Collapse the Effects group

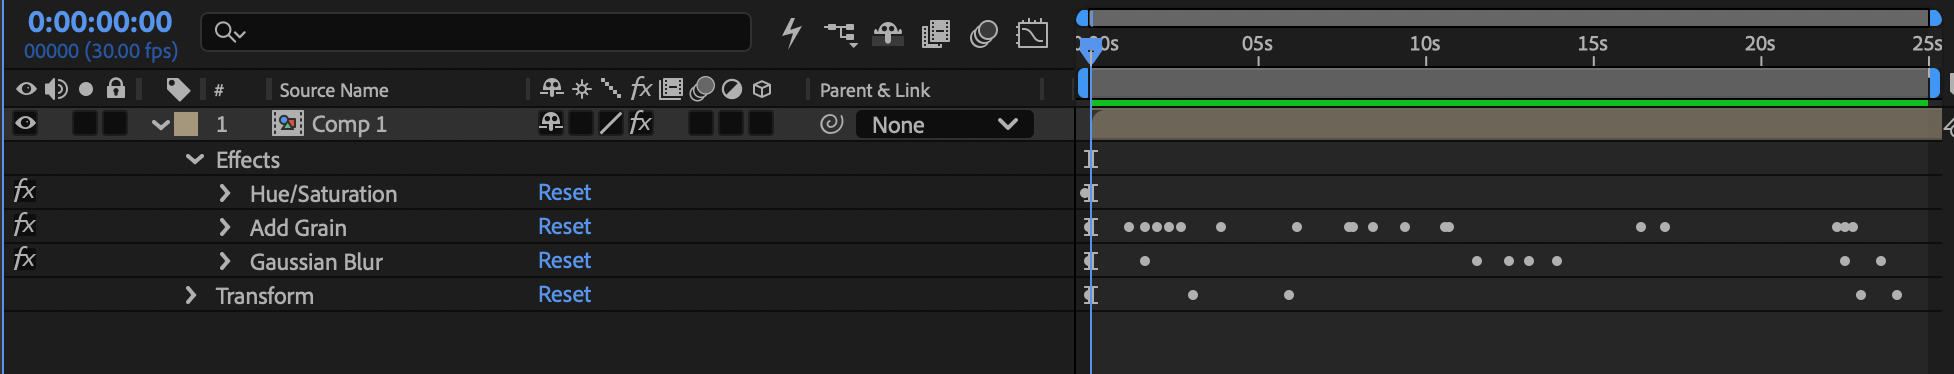point(195,159)
